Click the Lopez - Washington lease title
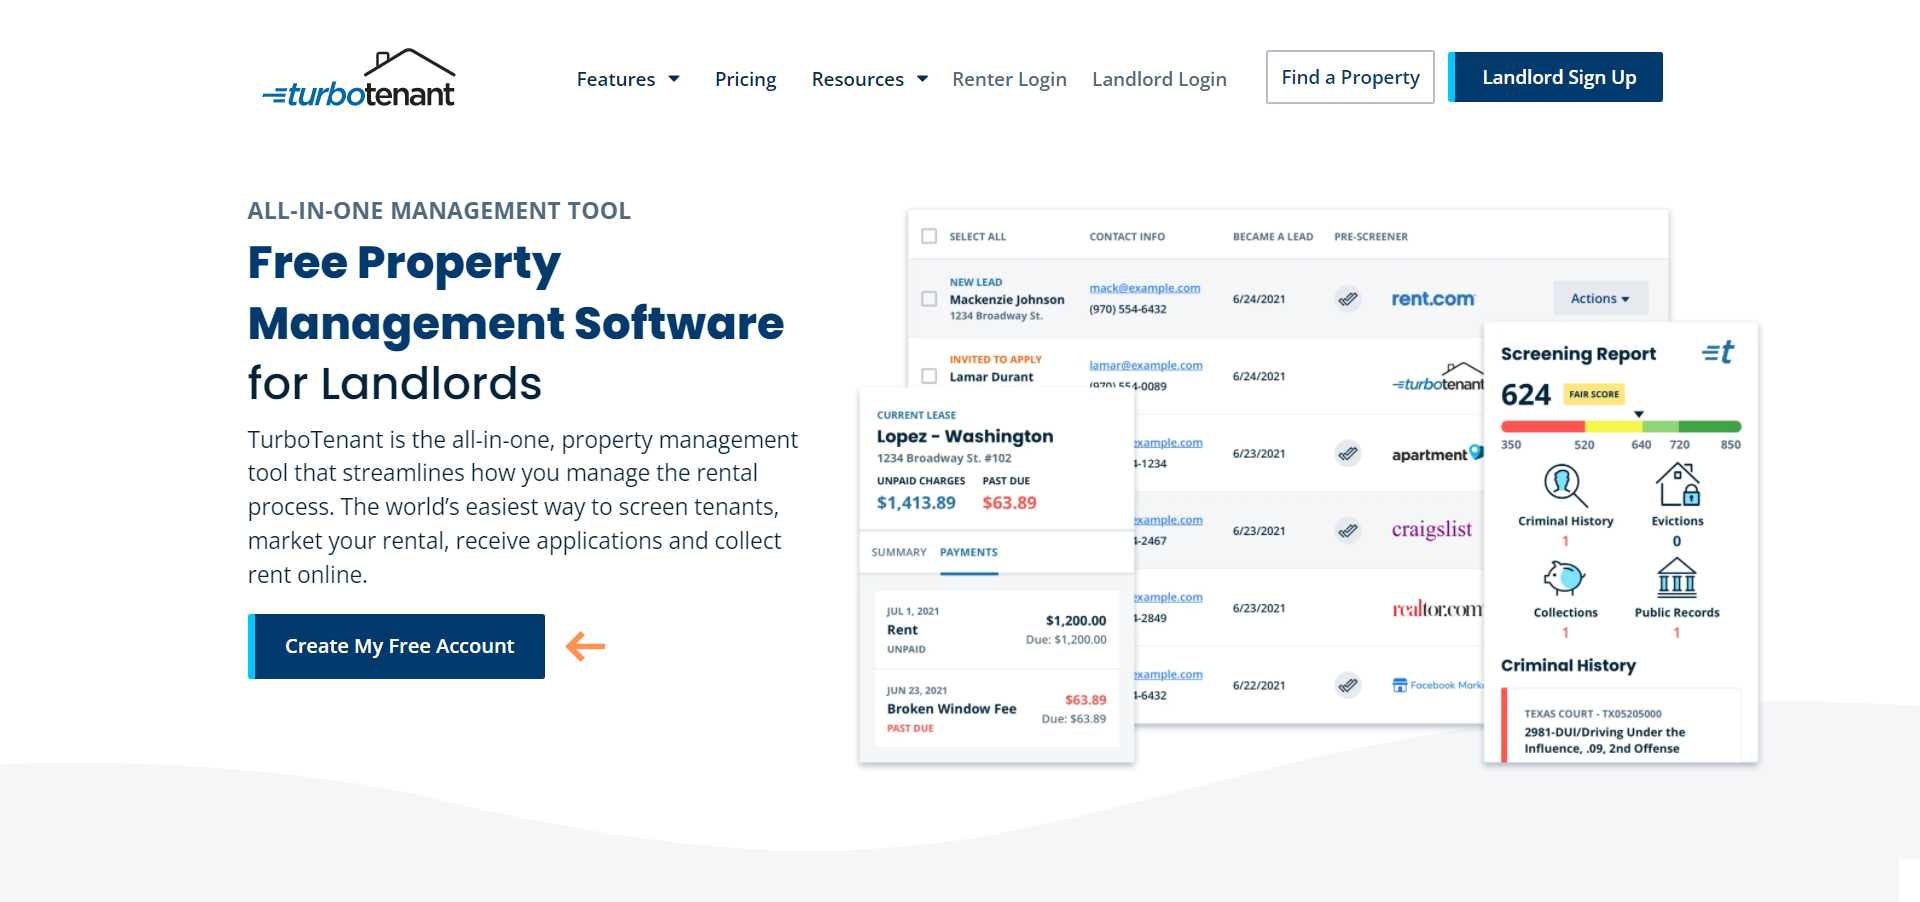The image size is (1920, 902). 965,436
